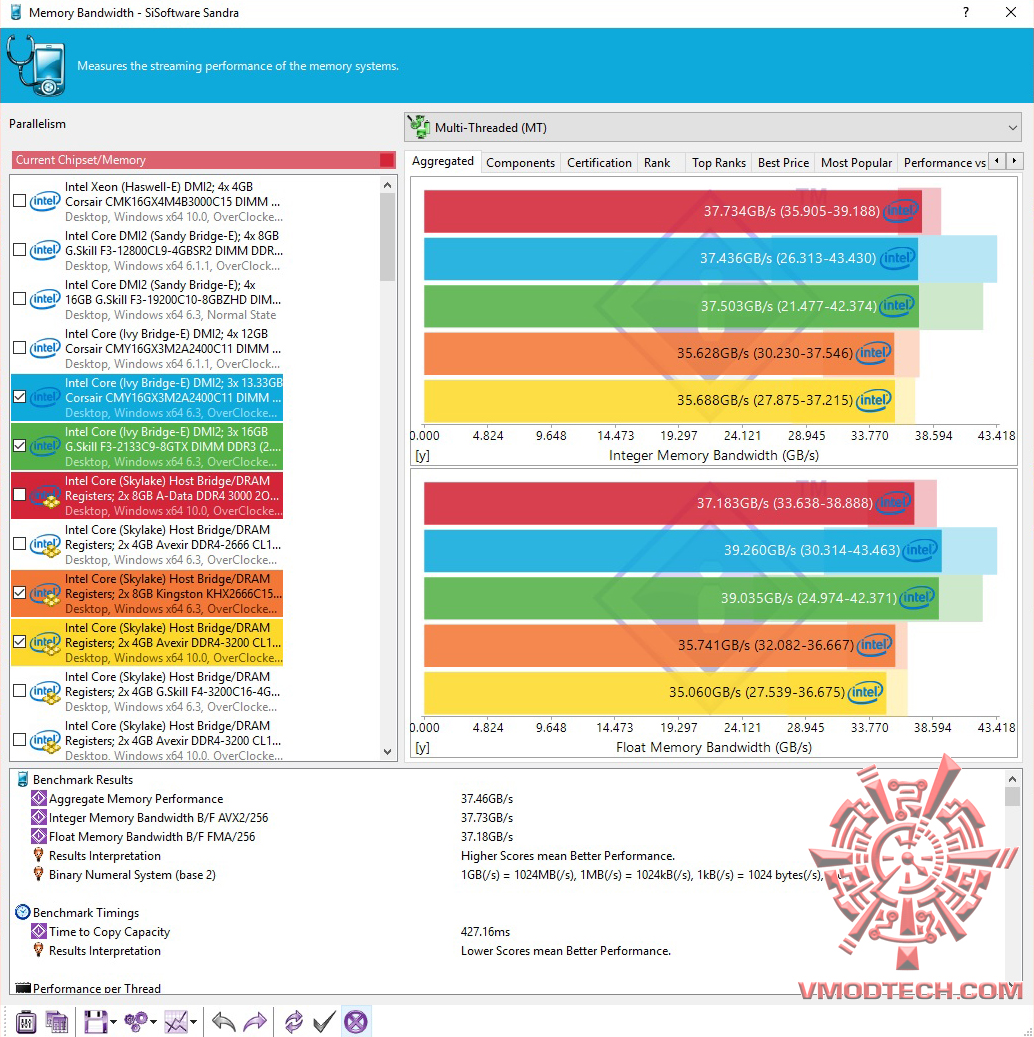Image resolution: width=1034 pixels, height=1037 pixels.
Task: Uncheck Ivy Bridge-E 3x 13.33GB Corsair entry
Action: click(20, 396)
